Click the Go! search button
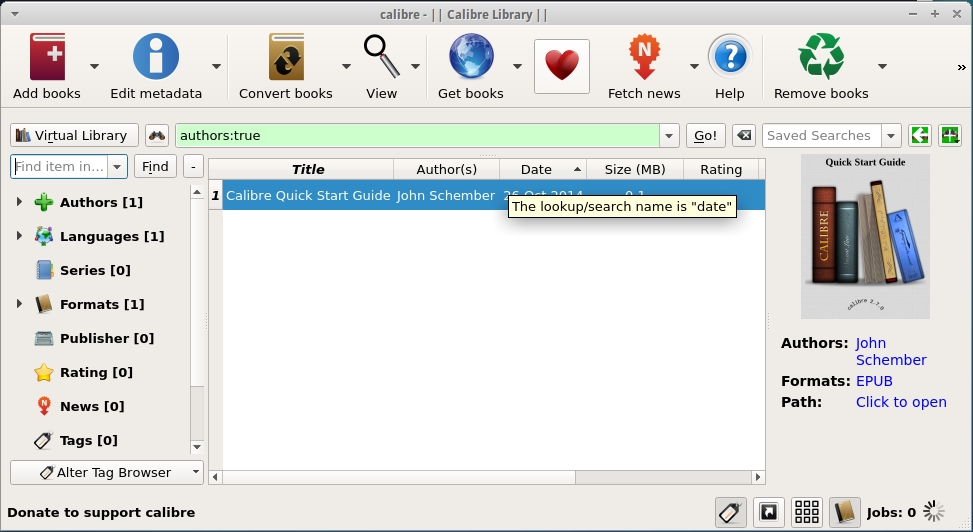Screen dimensions: 973x532 click(706, 135)
